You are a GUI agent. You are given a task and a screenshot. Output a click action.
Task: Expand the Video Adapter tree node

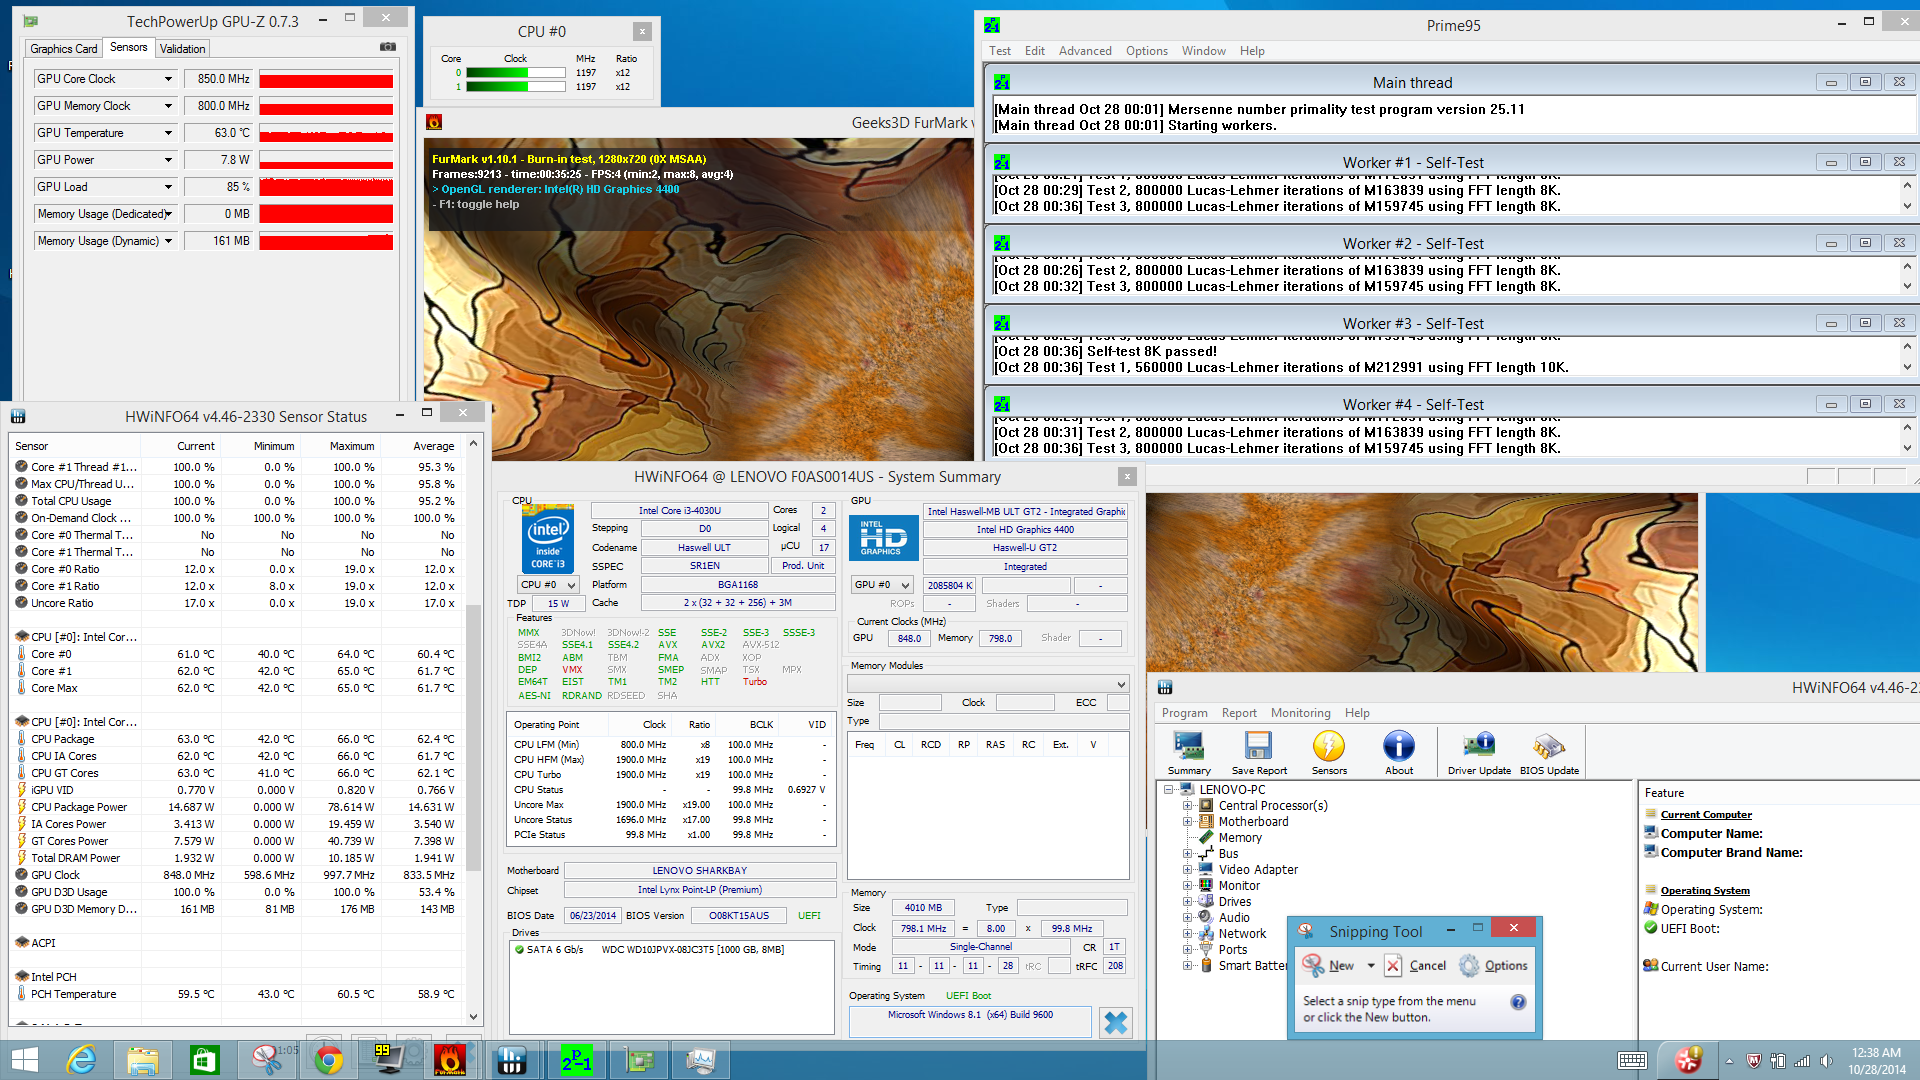1188,870
